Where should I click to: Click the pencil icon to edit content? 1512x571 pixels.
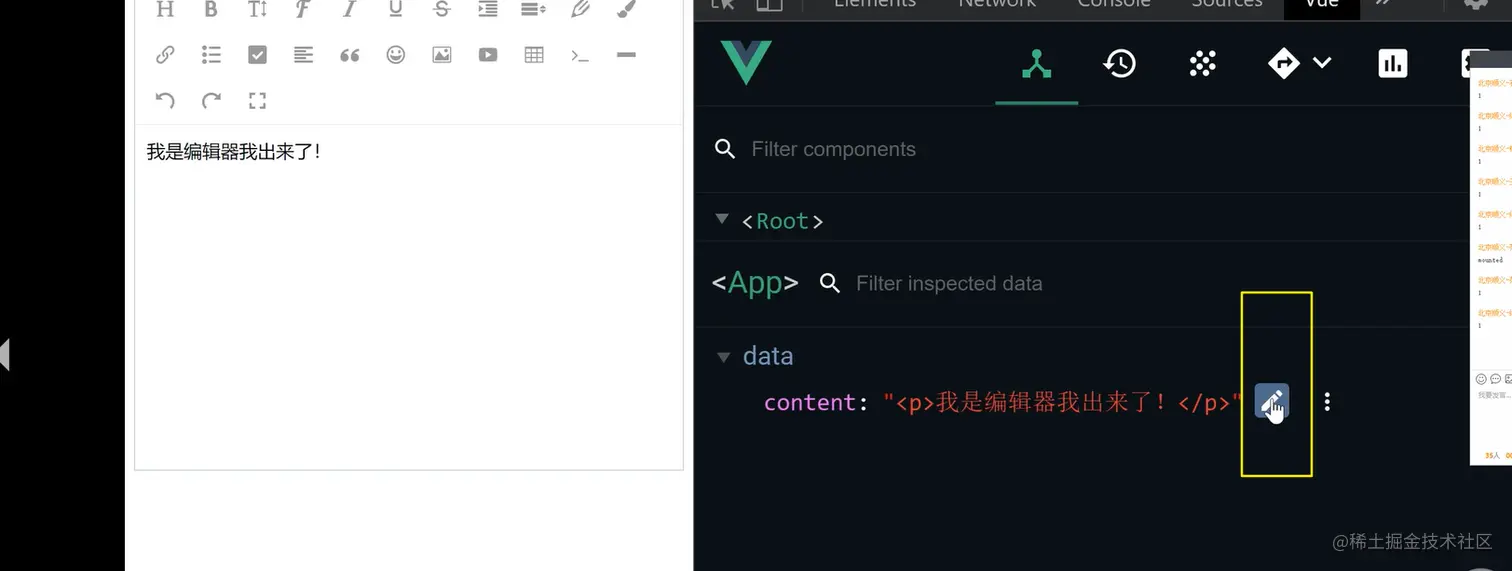coord(1272,402)
